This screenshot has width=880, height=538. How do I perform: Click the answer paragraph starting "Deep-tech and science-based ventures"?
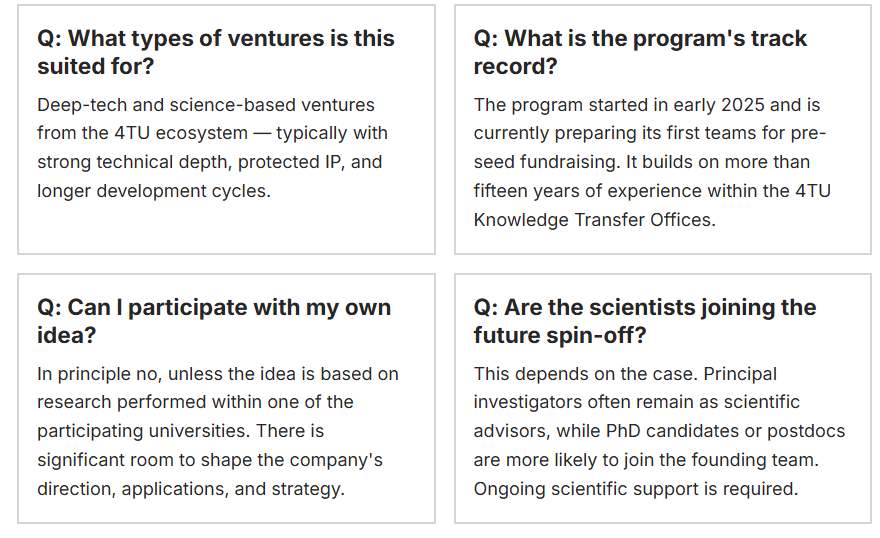pos(212,147)
